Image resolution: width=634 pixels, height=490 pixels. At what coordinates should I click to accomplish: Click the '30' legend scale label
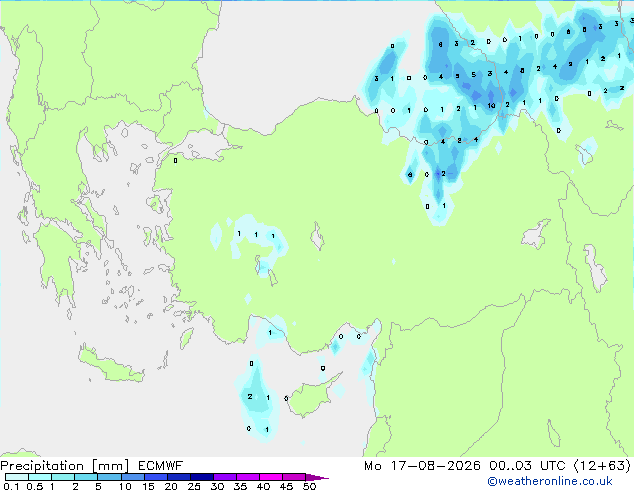point(217,486)
